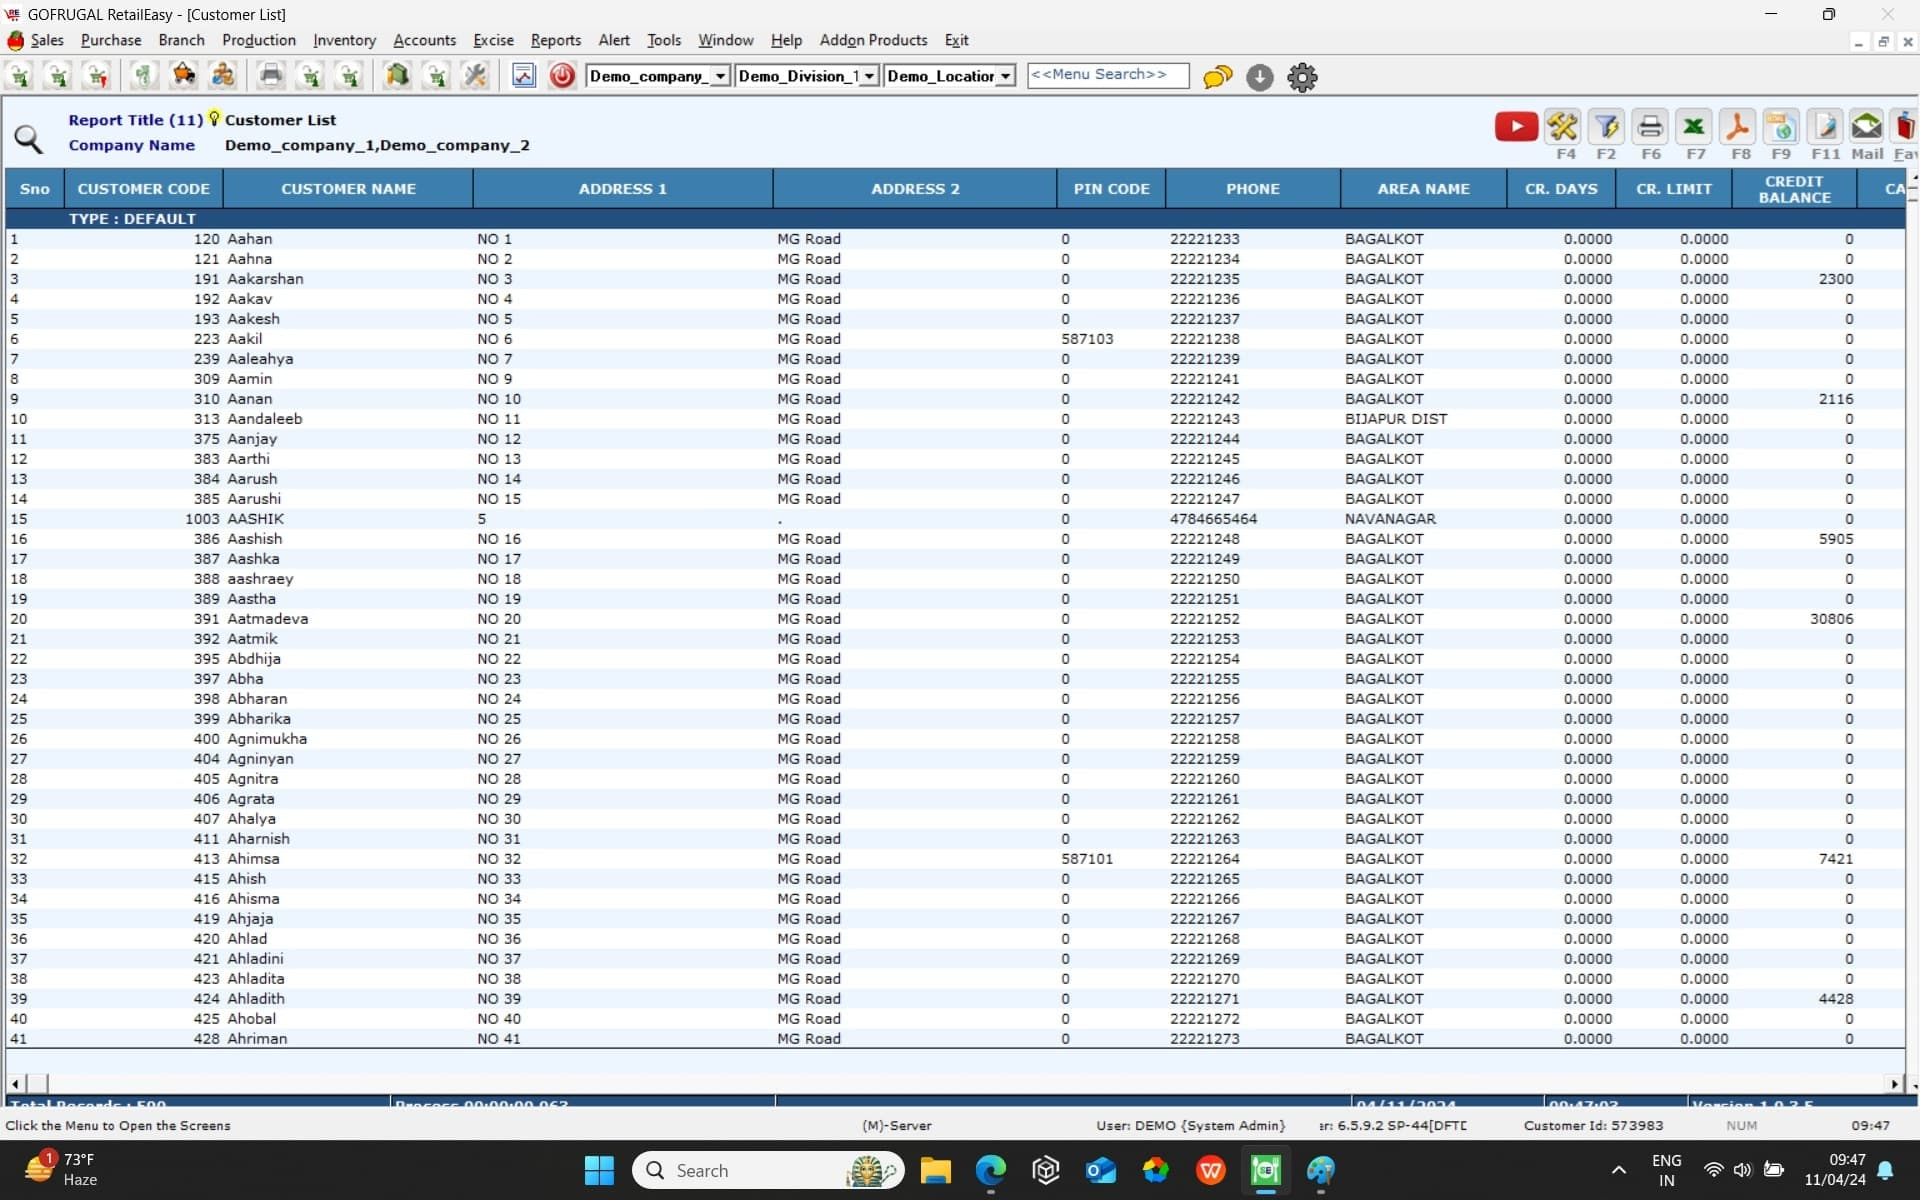
Task: Export report to PDF with F8 icon
Action: (1738, 127)
